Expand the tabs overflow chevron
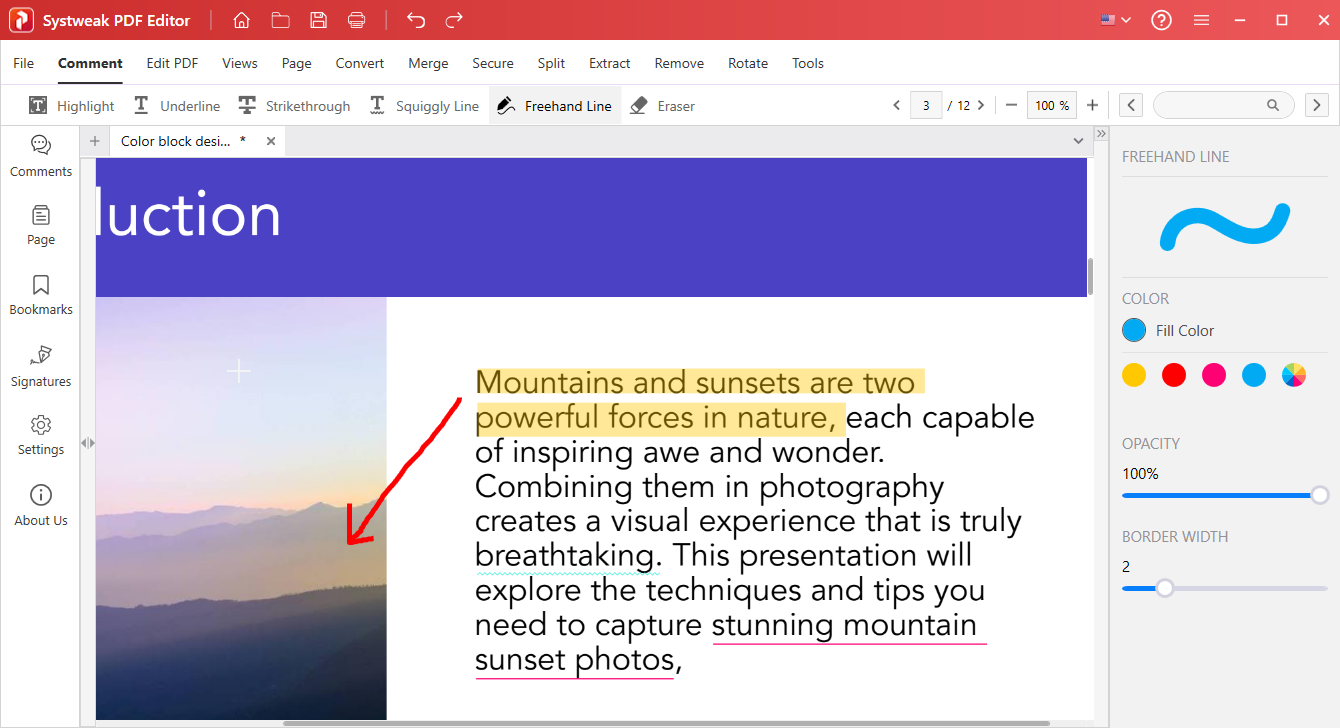Screen dimensions: 1340x728 tap(1078, 140)
